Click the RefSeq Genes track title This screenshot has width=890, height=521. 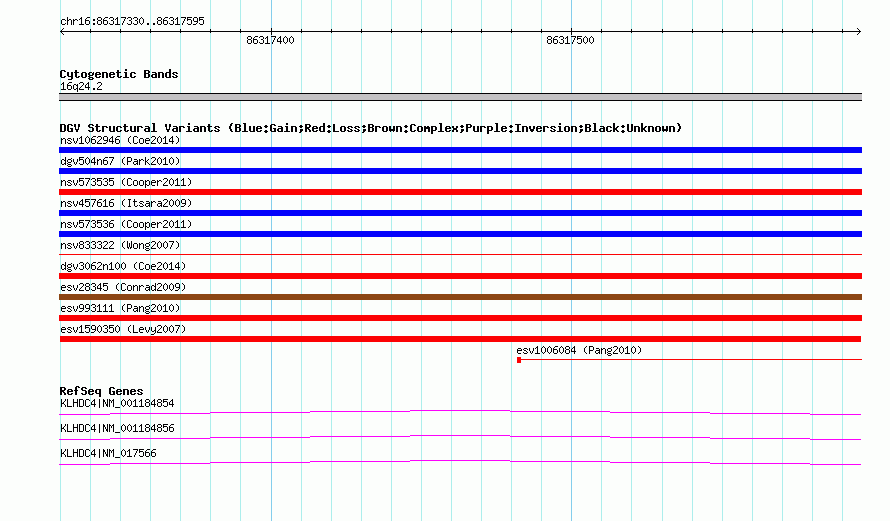[x=101, y=391]
